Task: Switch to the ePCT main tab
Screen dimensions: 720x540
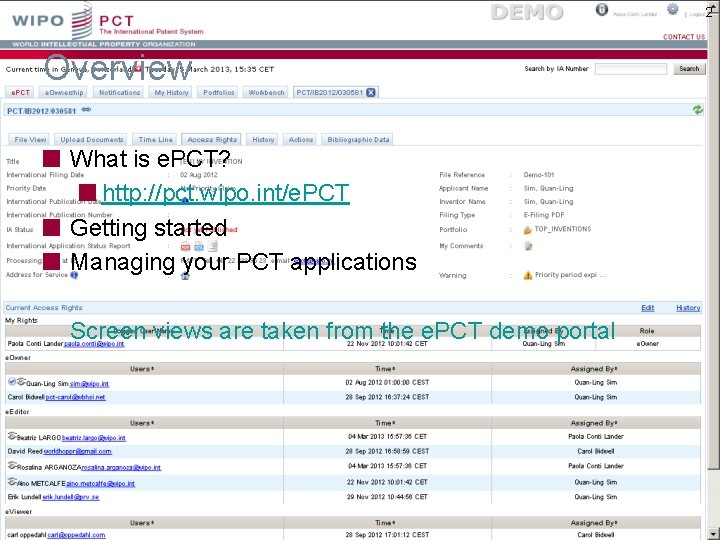Action: (x=20, y=92)
